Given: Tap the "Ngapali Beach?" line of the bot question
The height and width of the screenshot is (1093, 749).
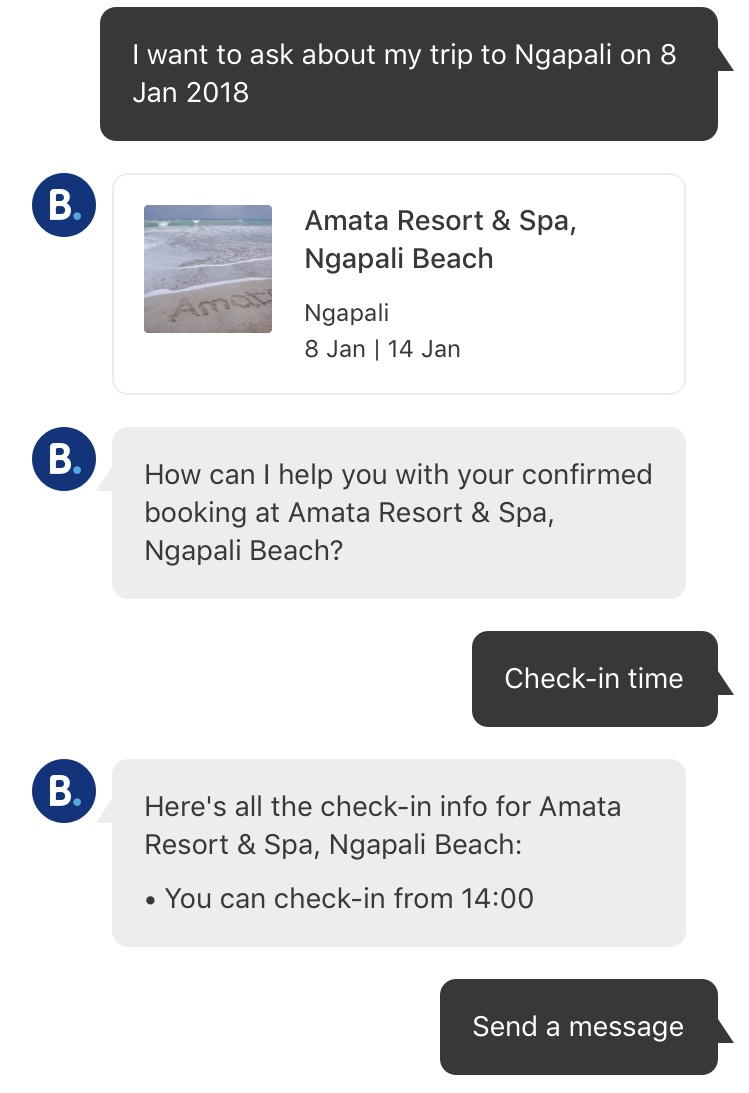Looking at the screenshot, I should [243, 550].
